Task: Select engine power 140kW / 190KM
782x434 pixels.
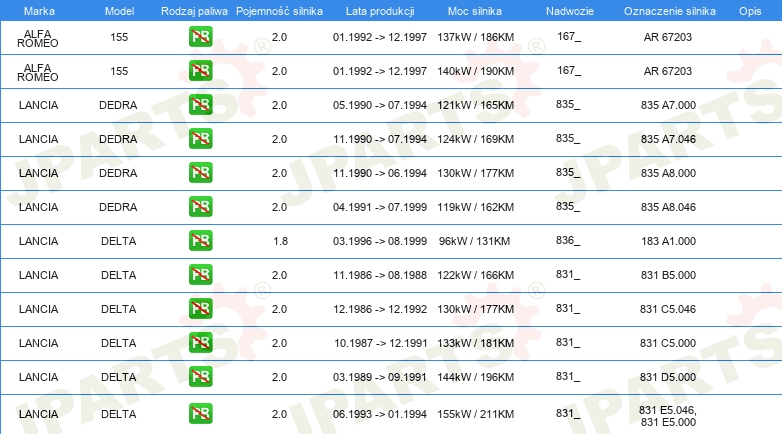Action: pos(476,71)
